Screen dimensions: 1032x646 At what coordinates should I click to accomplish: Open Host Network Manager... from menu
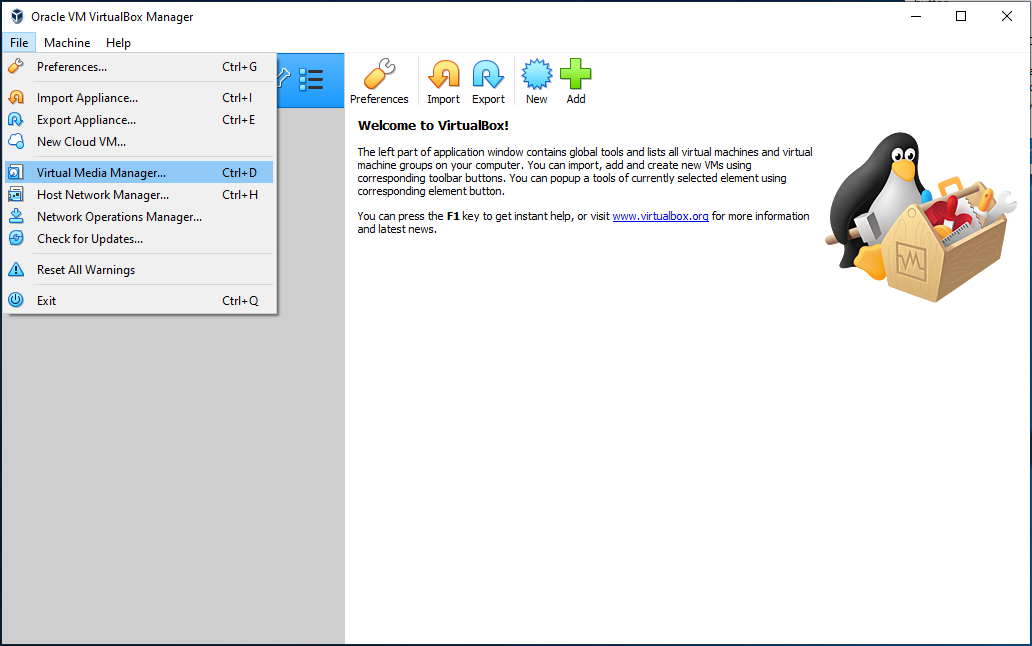click(139, 195)
